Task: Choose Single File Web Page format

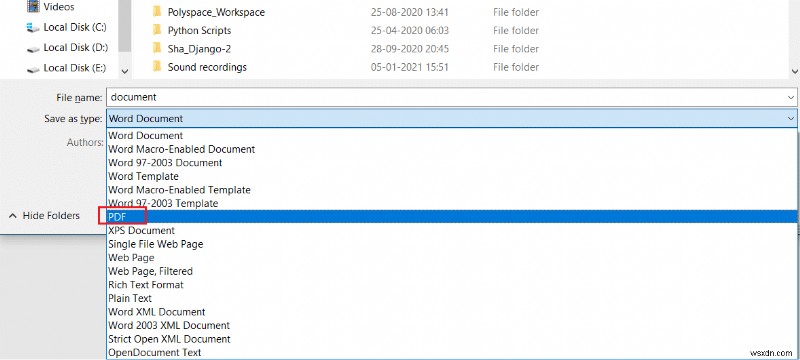Action: [452, 244]
